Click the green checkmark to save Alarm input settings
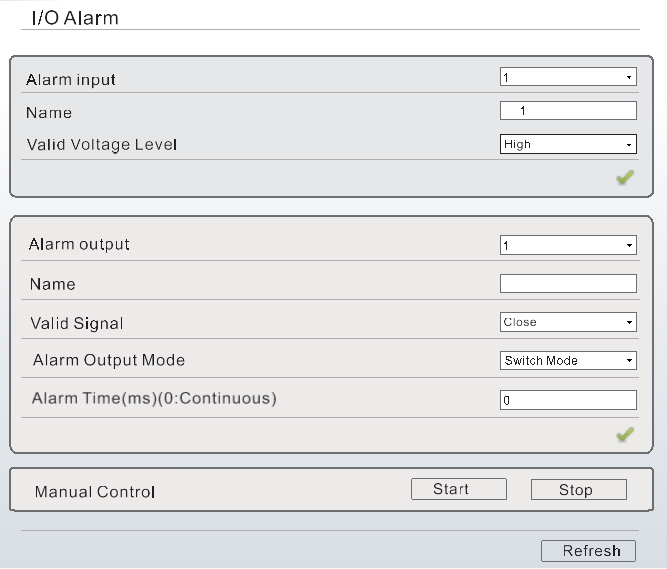The width and height of the screenshot is (667, 569). [x=625, y=178]
